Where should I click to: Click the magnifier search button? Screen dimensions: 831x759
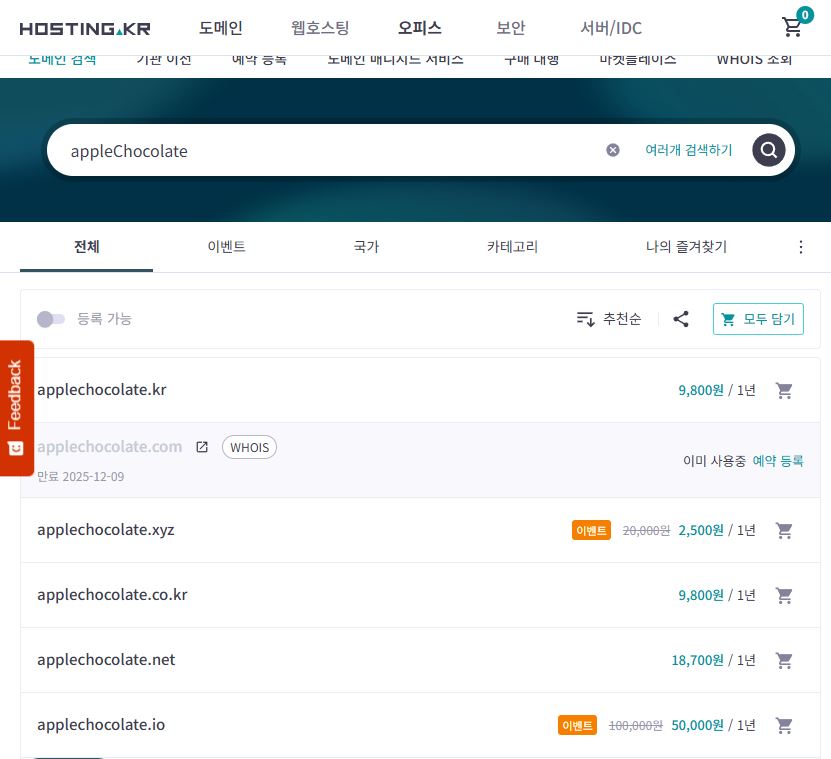click(768, 150)
